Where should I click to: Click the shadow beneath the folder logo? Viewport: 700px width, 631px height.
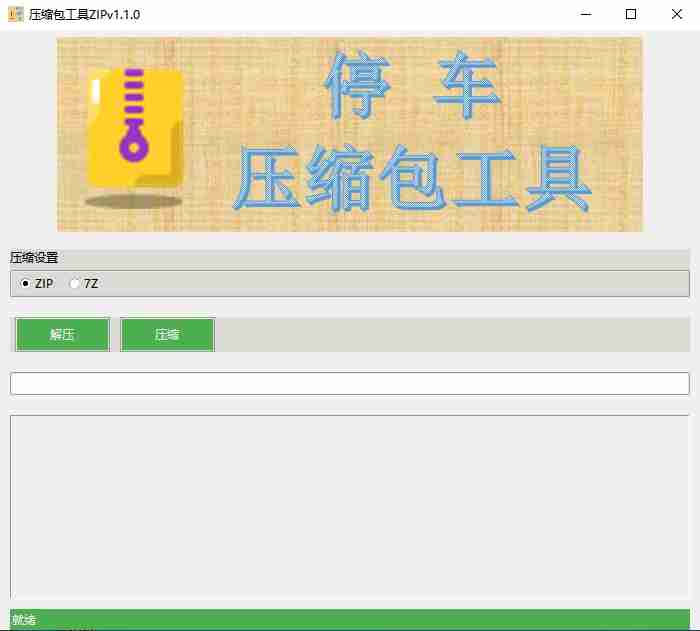[x=133, y=202]
